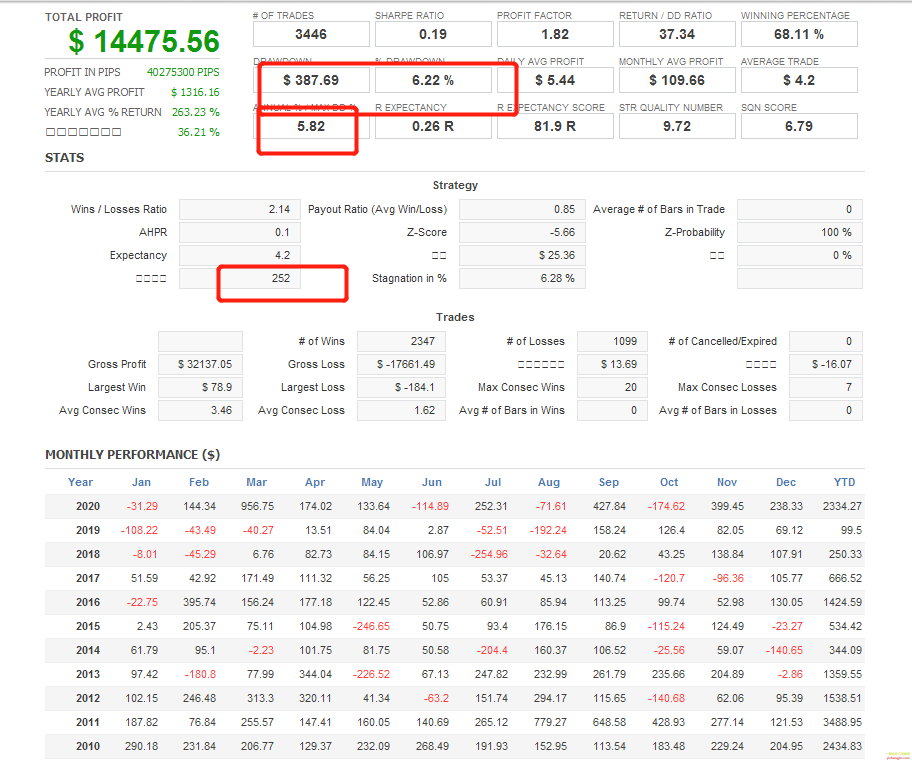912x765 pixels.
Task: Click 2012 Oct value -140.68
Action: [666, 698]
